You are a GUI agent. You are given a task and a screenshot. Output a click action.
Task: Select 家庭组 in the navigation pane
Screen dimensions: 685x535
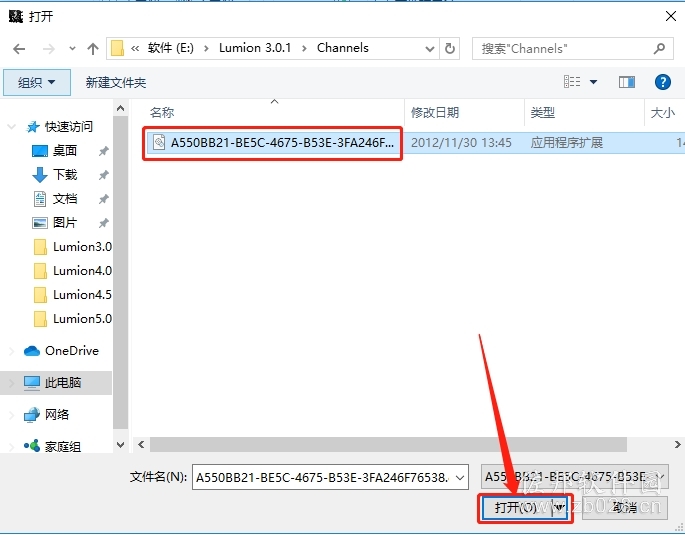tap(62, 446)
